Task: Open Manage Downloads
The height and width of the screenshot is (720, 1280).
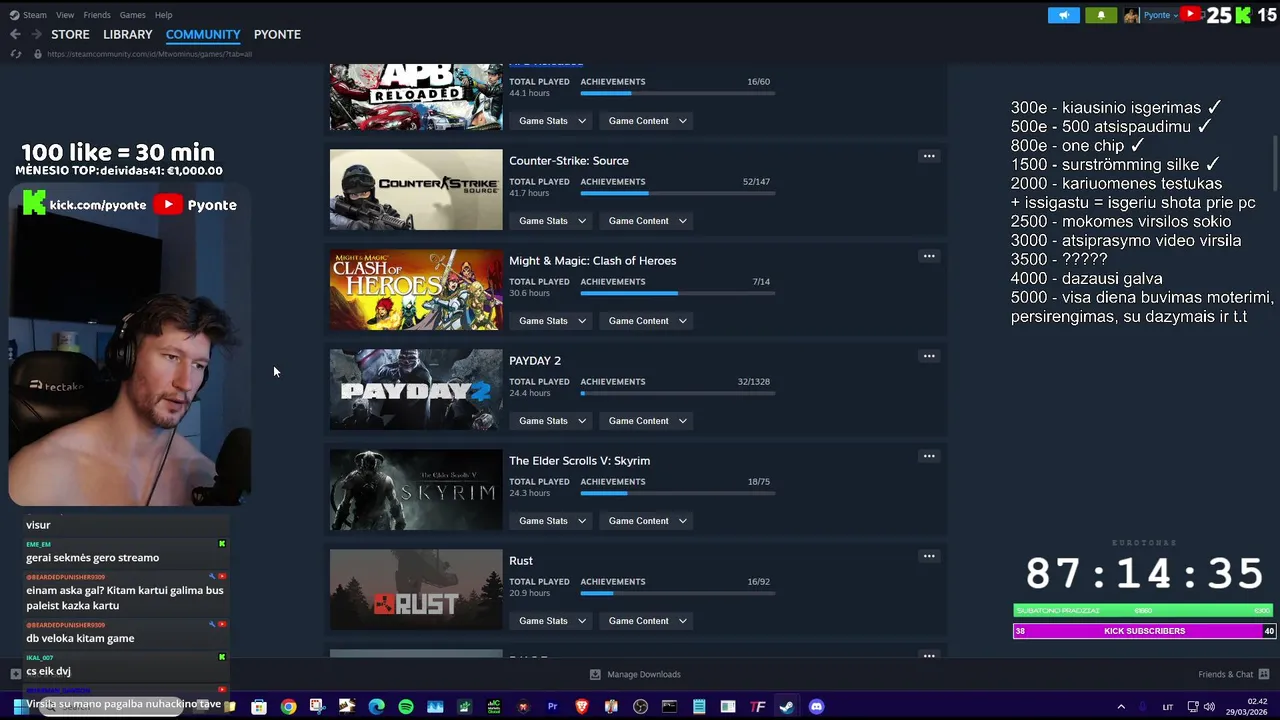Action: [x=635, y=674]
